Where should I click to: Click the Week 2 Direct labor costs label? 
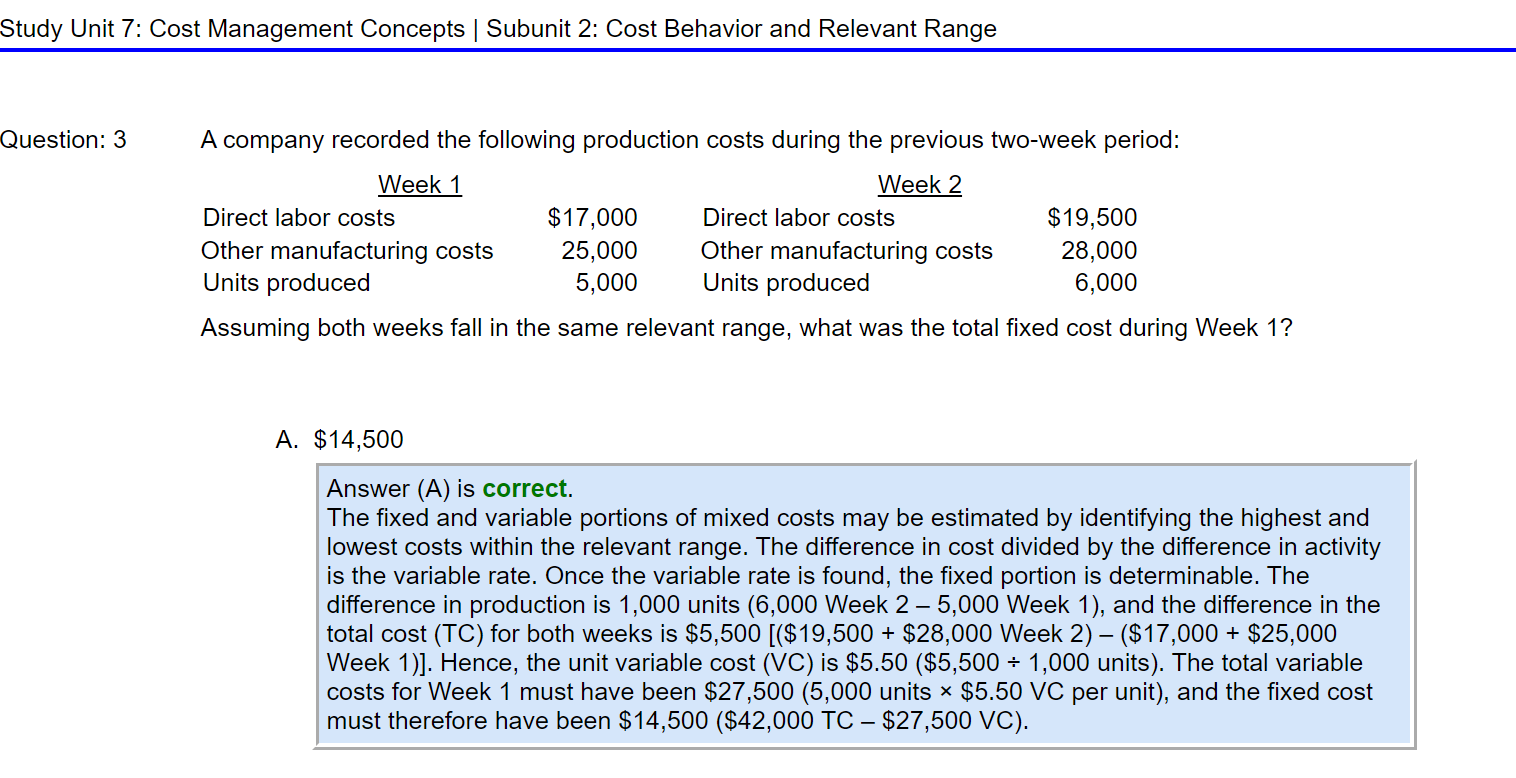pyautogui.click(x=799, y=218)
